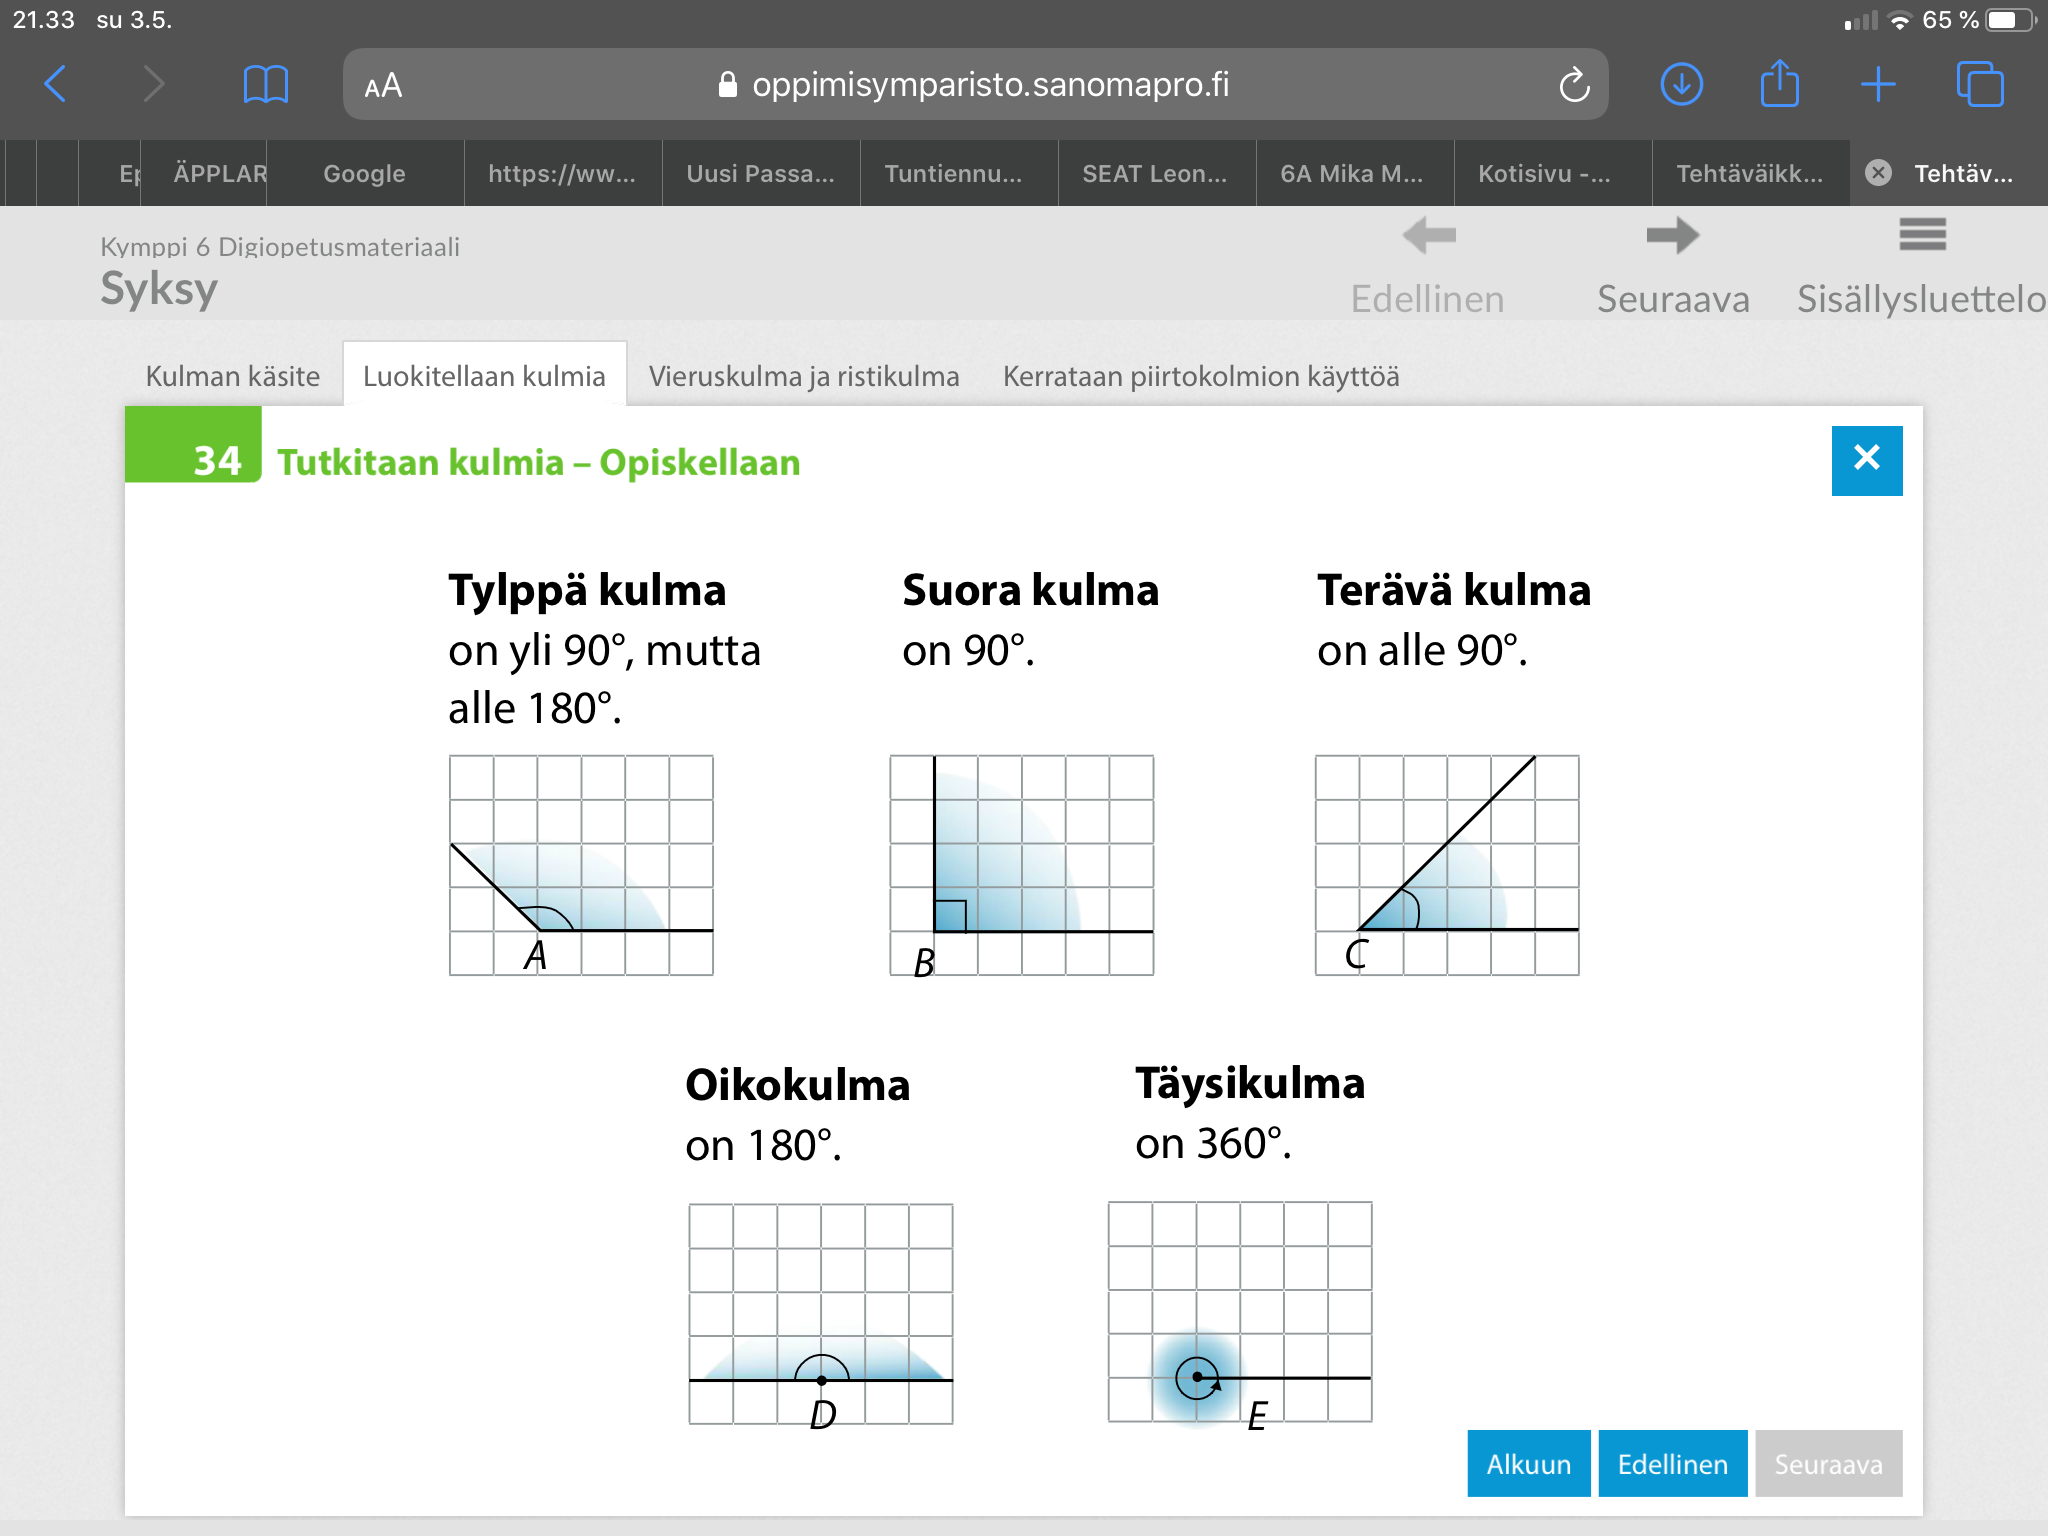Reload the page with refresh icon
Screen dimensions: 2048x1536
[1574, 85]
